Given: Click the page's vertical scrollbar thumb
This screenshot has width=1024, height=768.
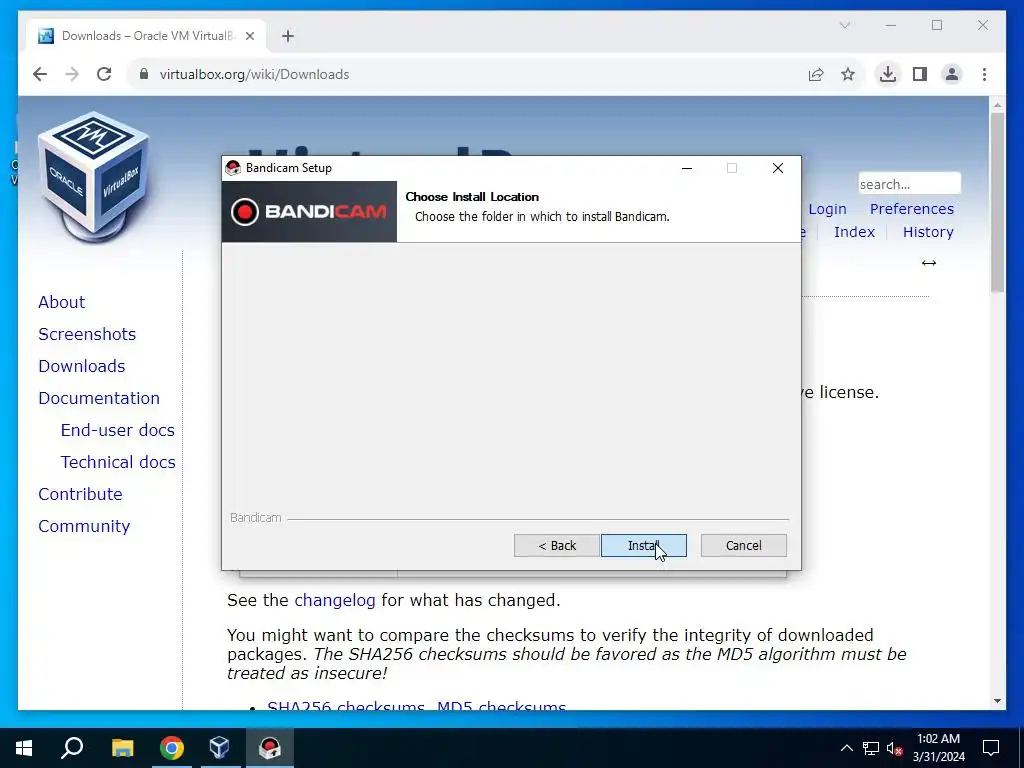Looking at the screenshot, I should (x=997, y=202).
